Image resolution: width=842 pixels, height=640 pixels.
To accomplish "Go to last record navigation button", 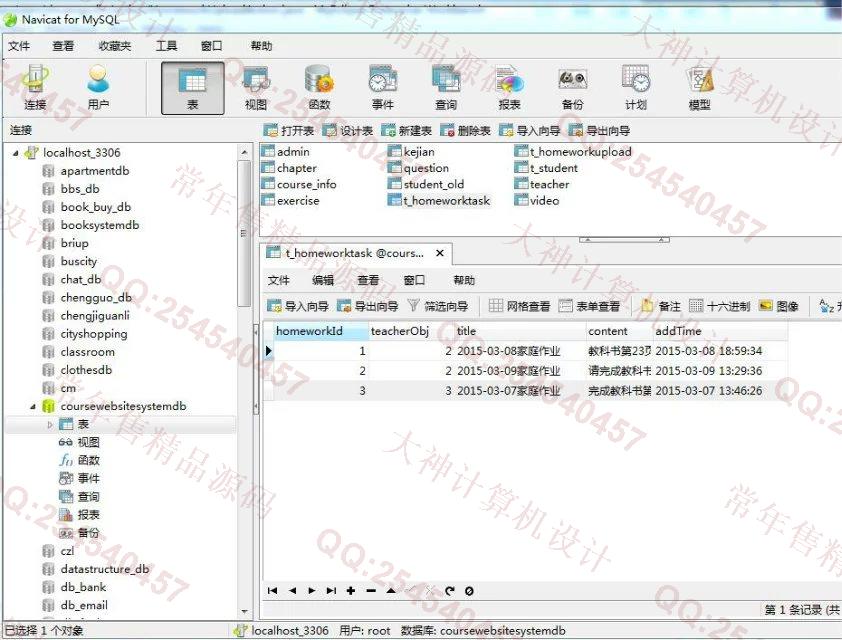I will (331, 591).
